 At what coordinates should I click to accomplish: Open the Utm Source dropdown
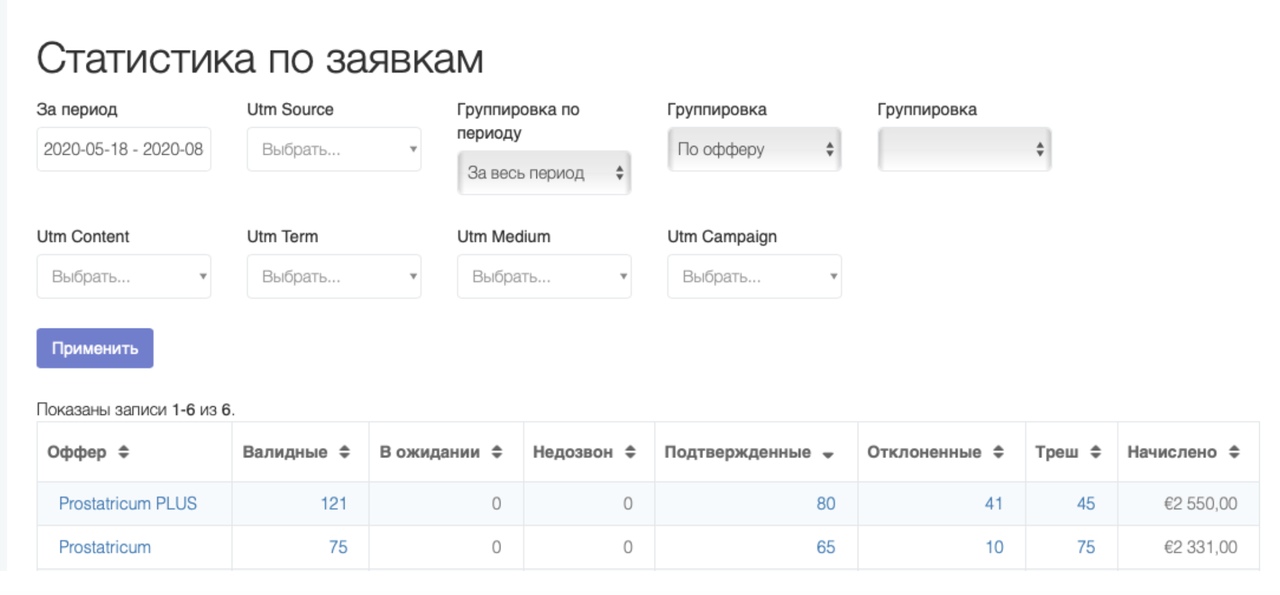[334, 149]
